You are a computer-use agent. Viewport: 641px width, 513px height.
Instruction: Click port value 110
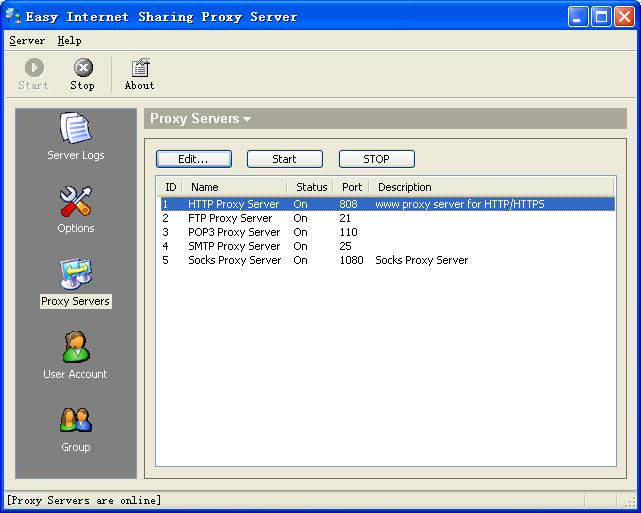pos(348,232)
